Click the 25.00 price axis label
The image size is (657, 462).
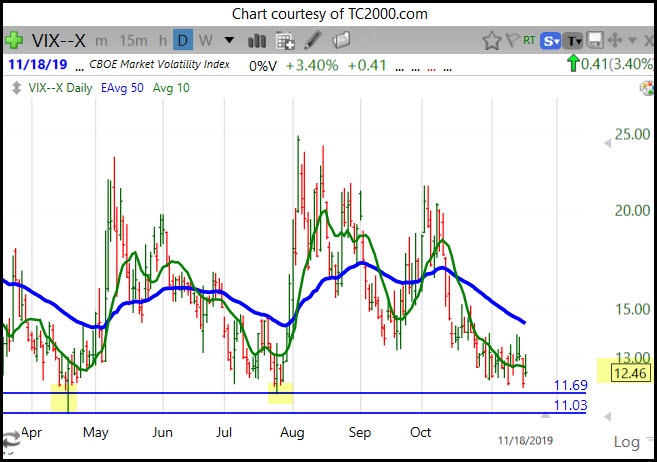coord(632,134)
